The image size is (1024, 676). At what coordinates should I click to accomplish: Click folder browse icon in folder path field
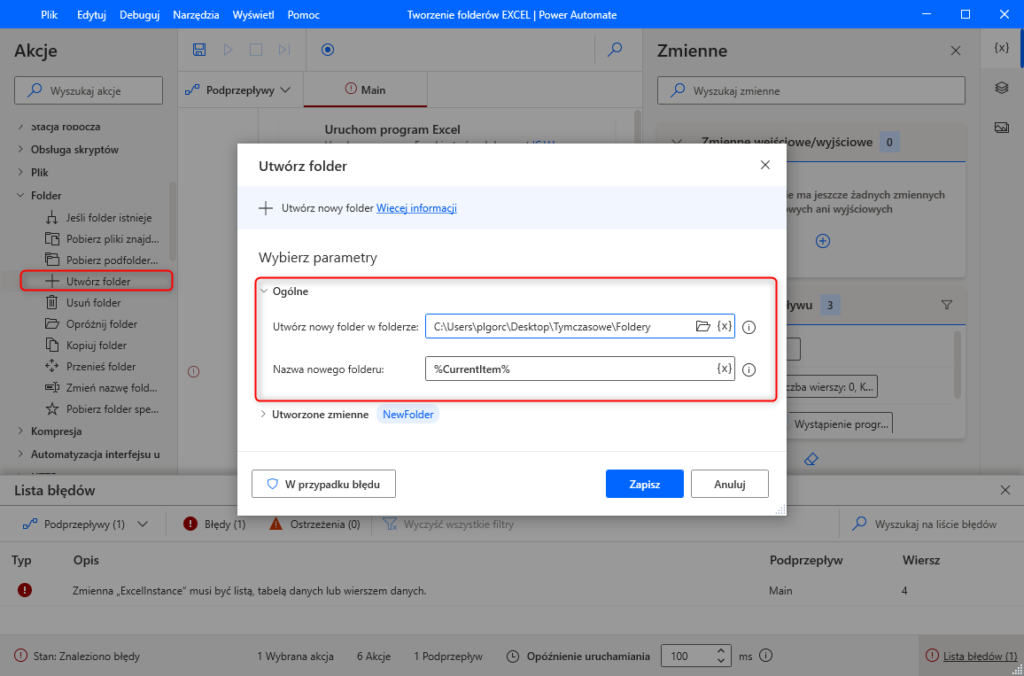[703, 326]
